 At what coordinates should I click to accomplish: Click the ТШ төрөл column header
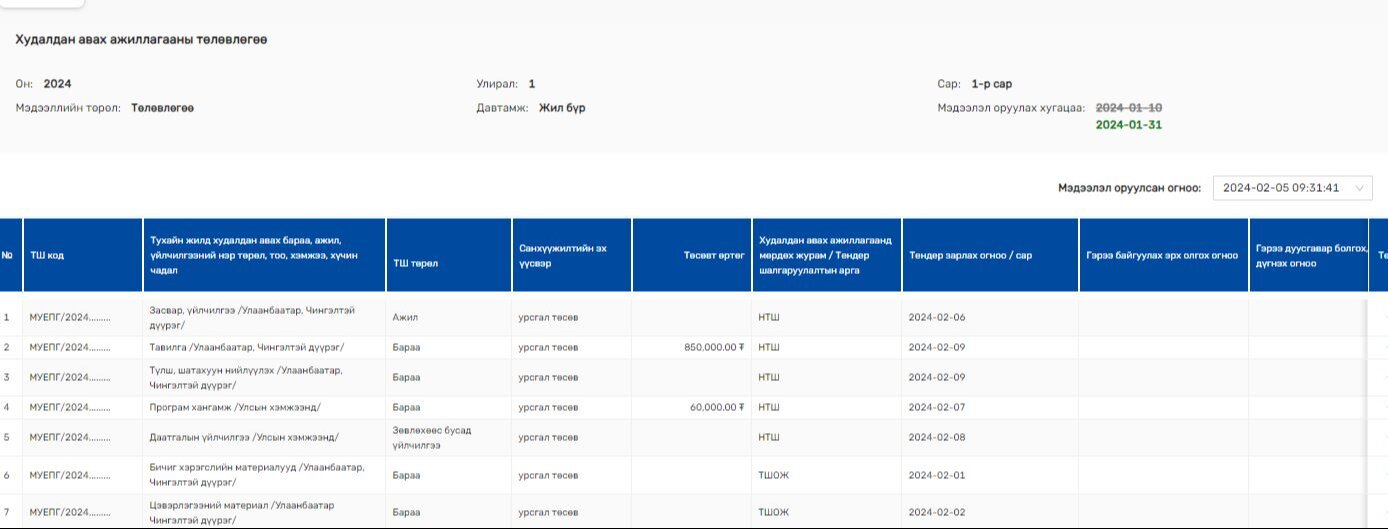pos(416,263)
